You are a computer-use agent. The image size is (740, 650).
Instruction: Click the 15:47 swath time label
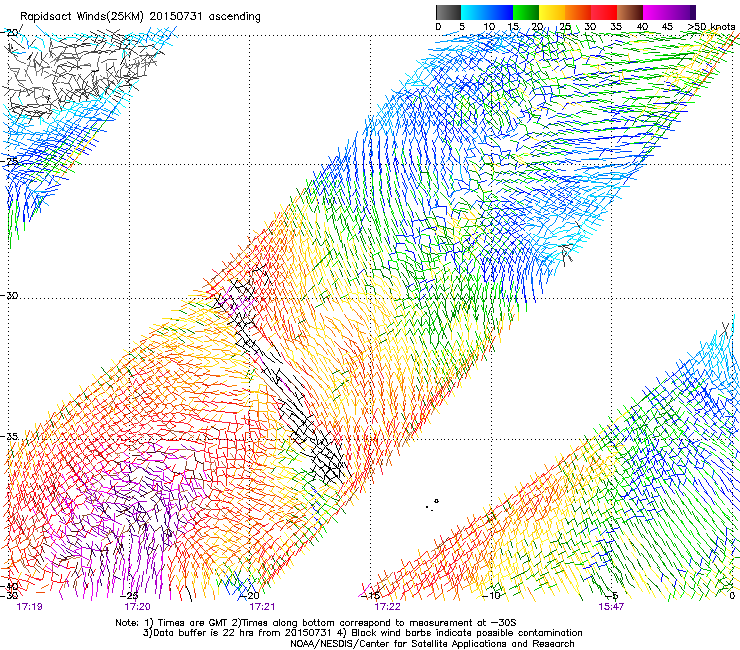pyautogui.click(x=611, y=607)
